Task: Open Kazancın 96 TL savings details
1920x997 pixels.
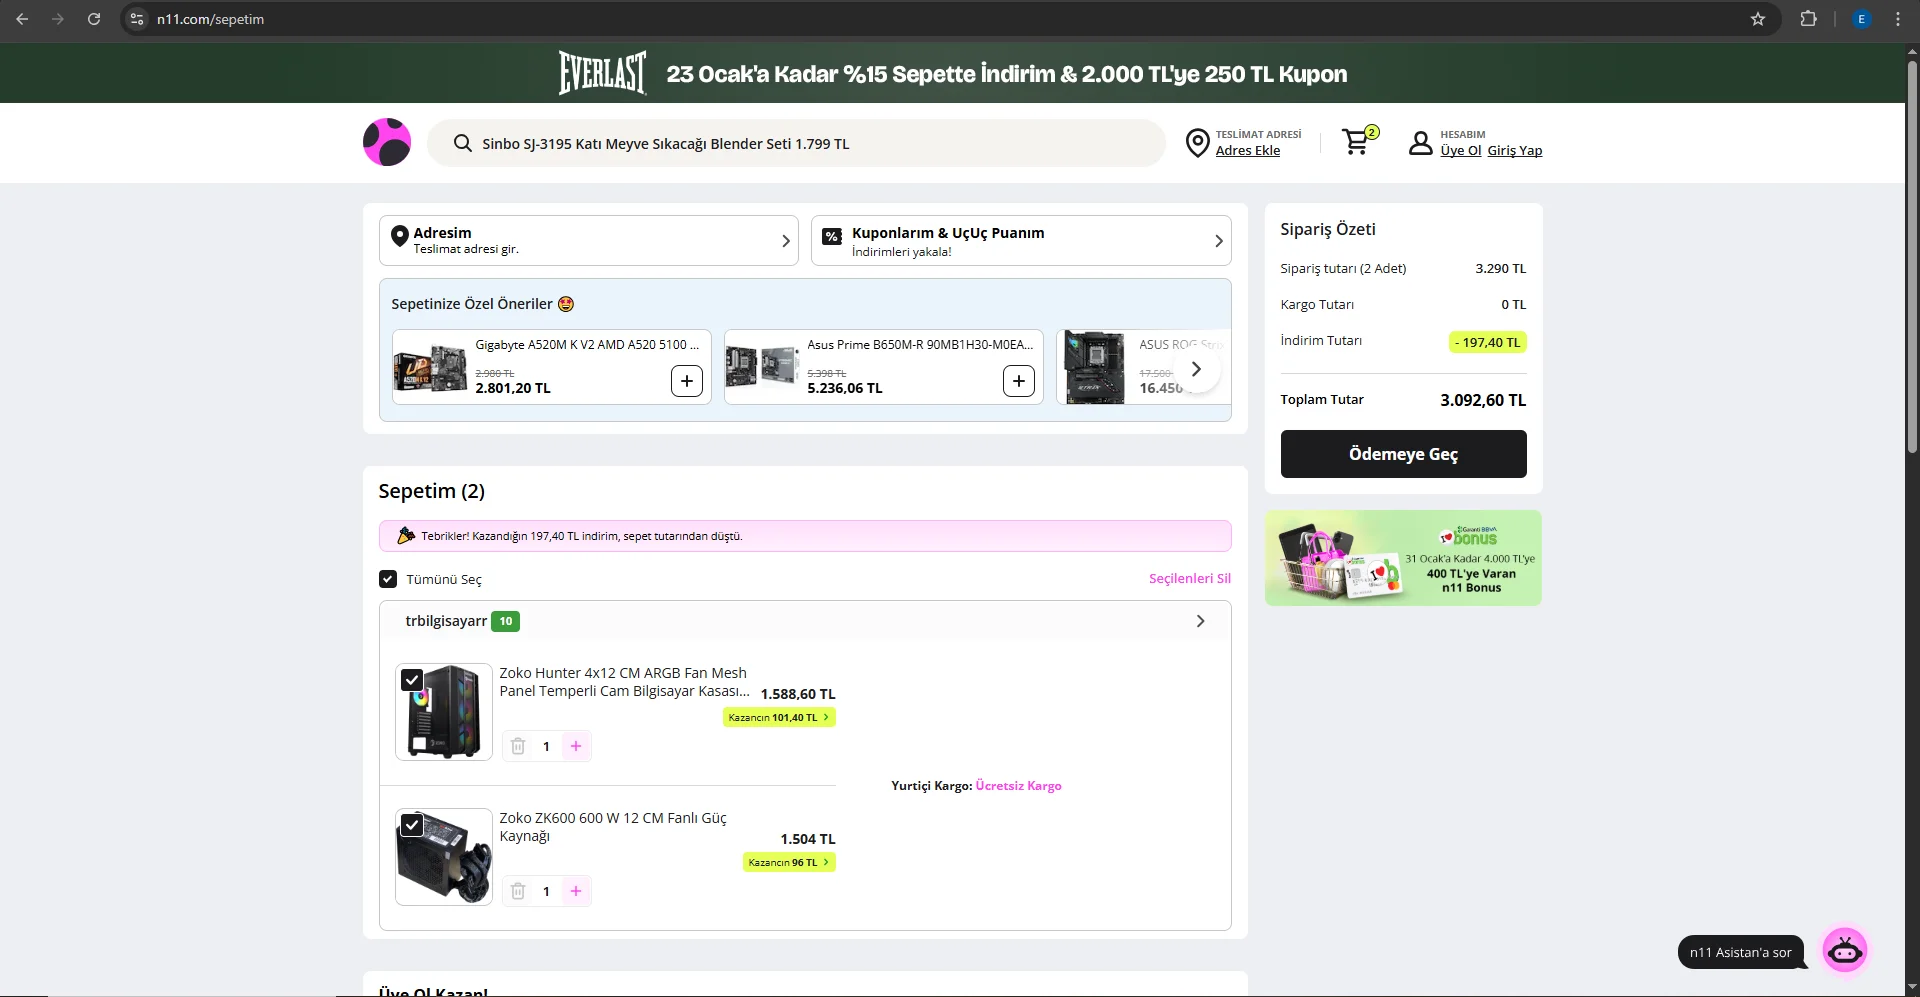Action: pyautogui.click(x=789, y=862)
